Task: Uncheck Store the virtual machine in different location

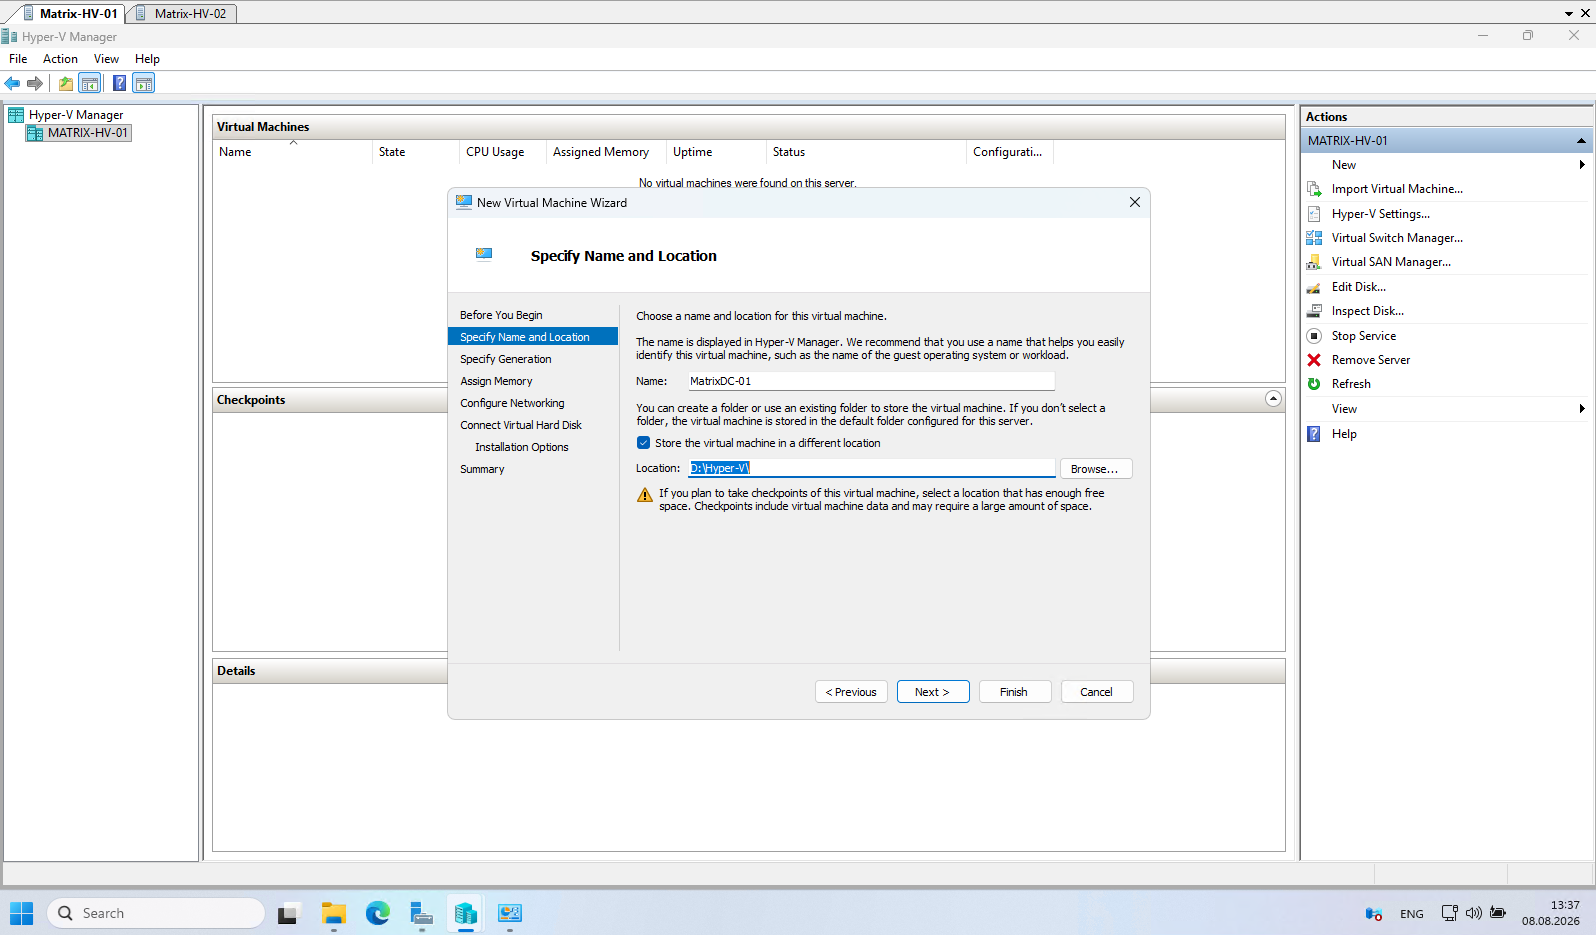Action: click(x=643, y=443)
